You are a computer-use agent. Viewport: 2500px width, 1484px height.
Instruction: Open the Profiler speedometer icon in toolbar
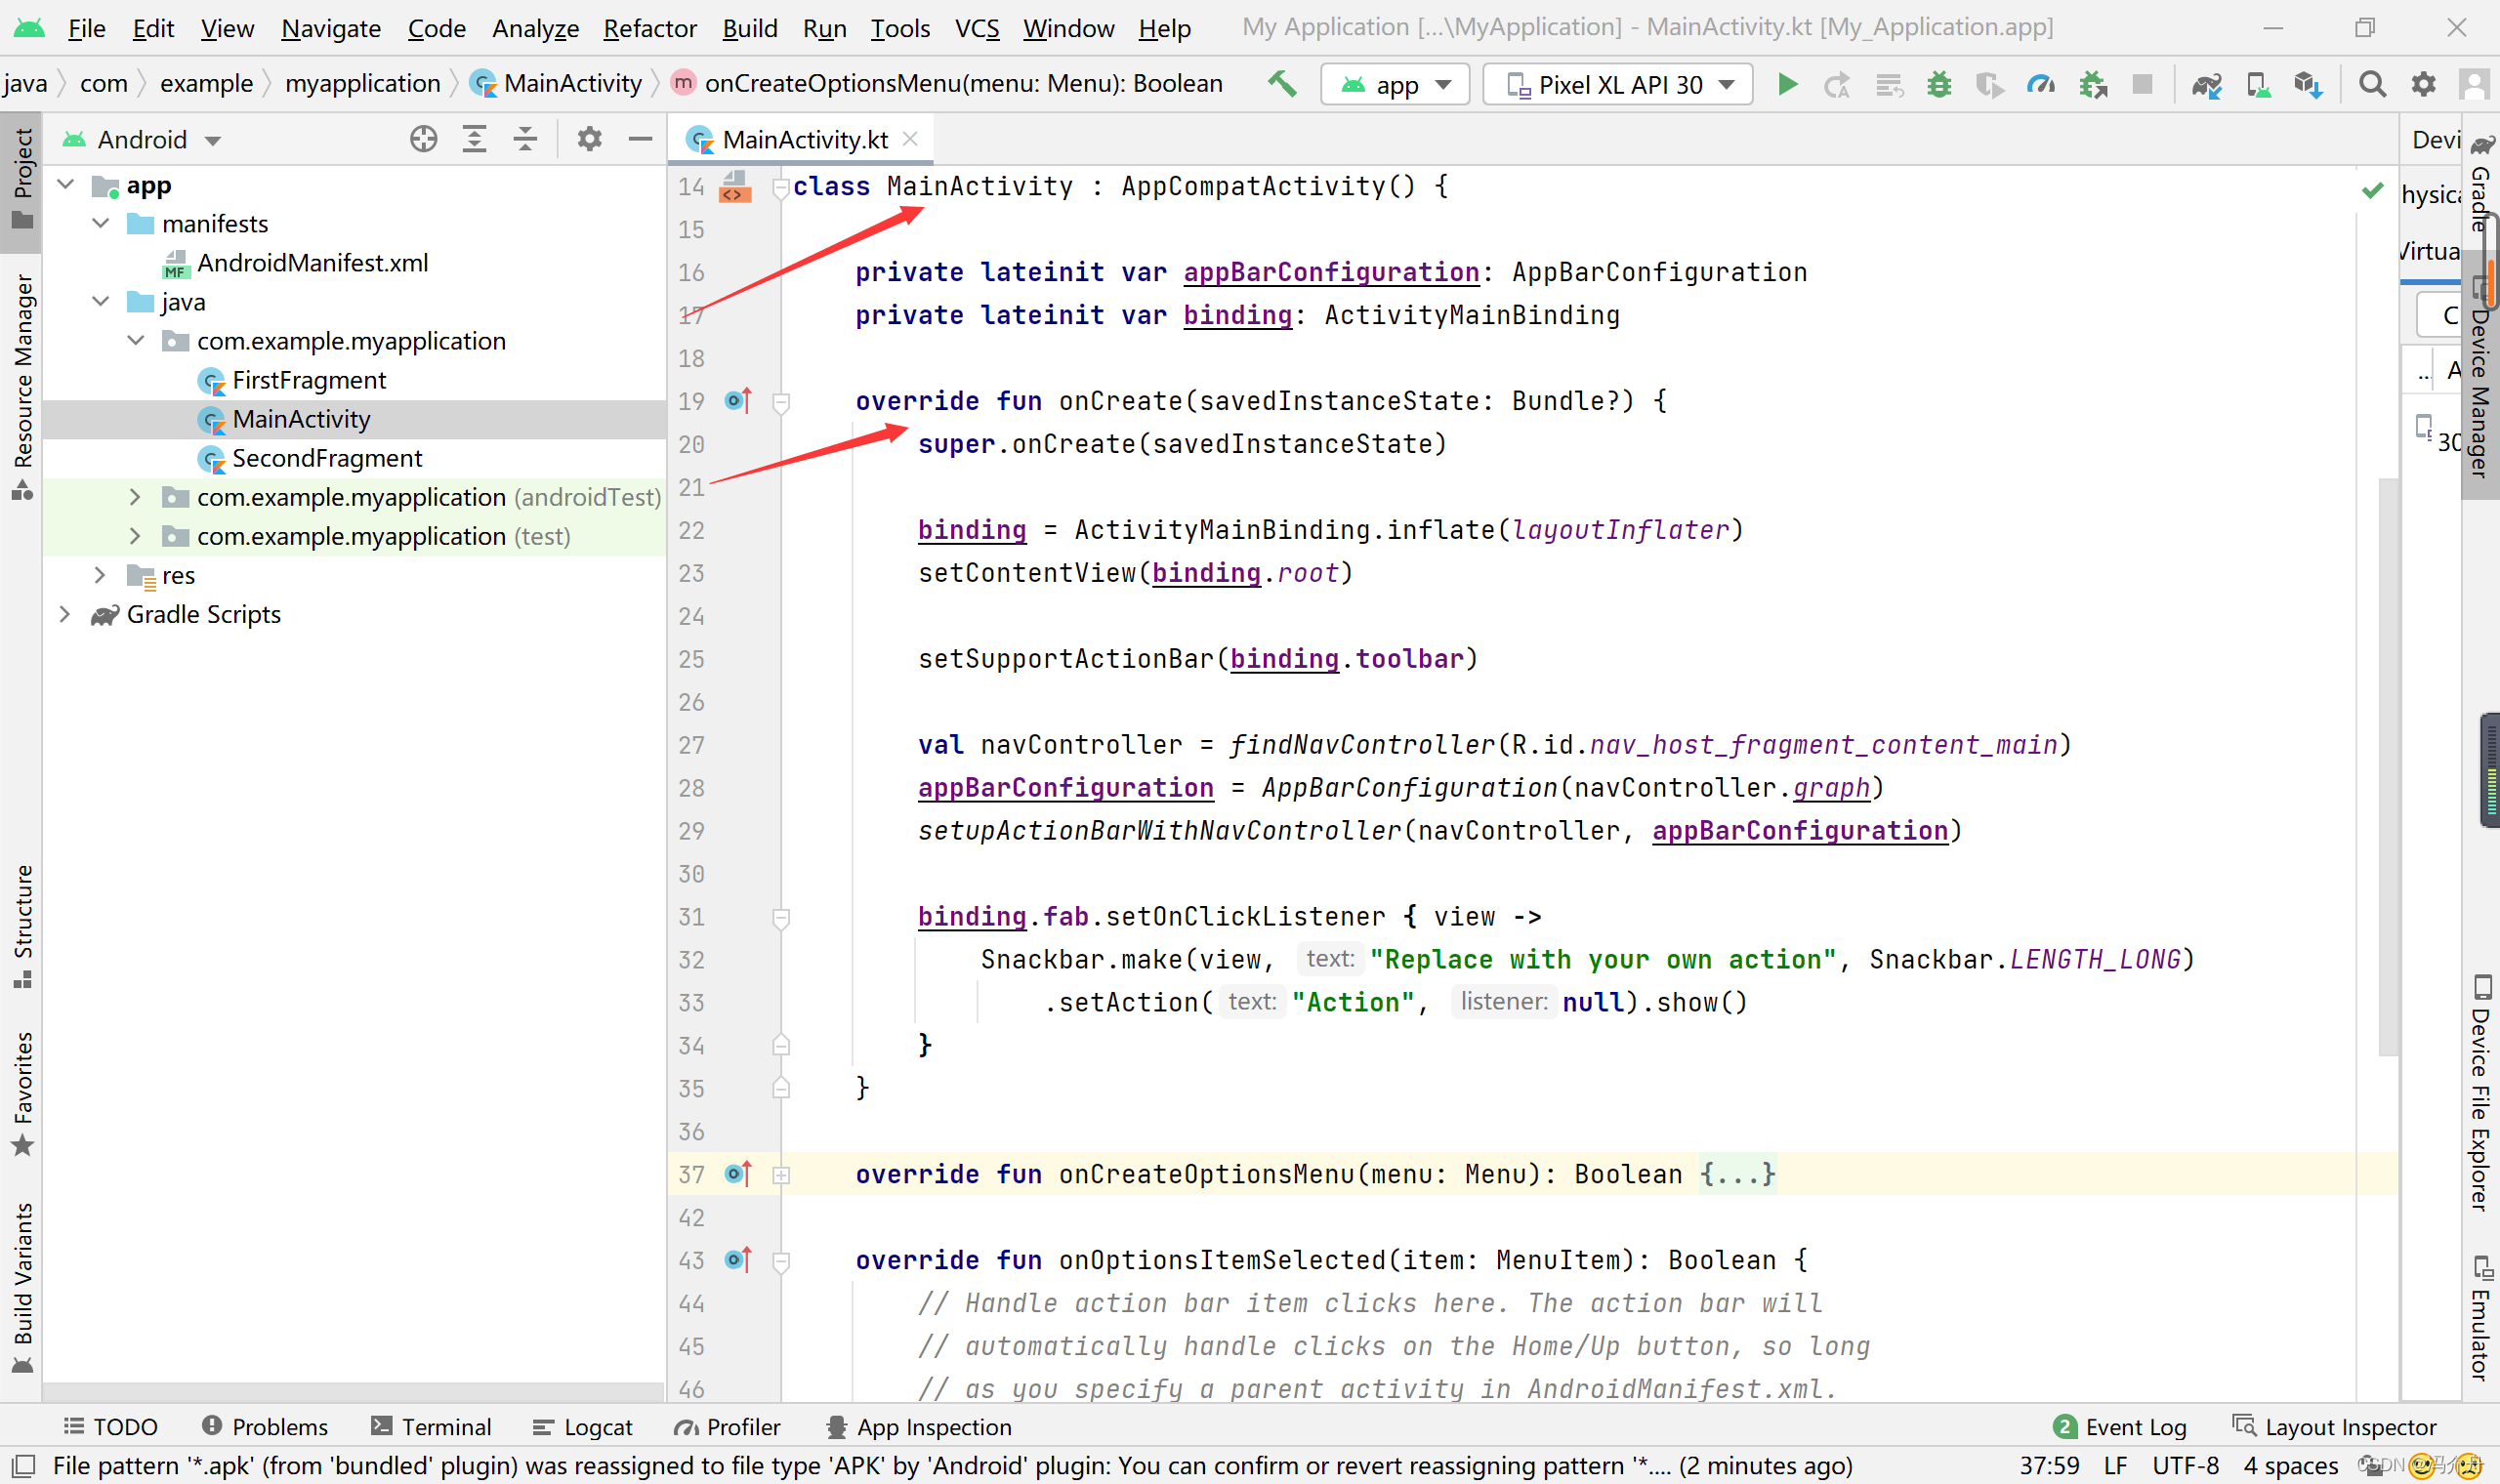point(2040,84)
